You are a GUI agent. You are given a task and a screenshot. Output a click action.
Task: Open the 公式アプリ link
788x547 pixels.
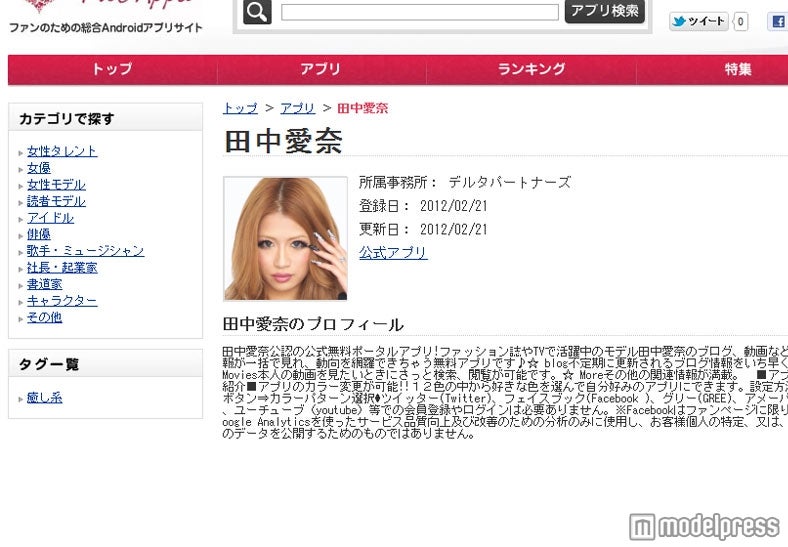[393, 253]
